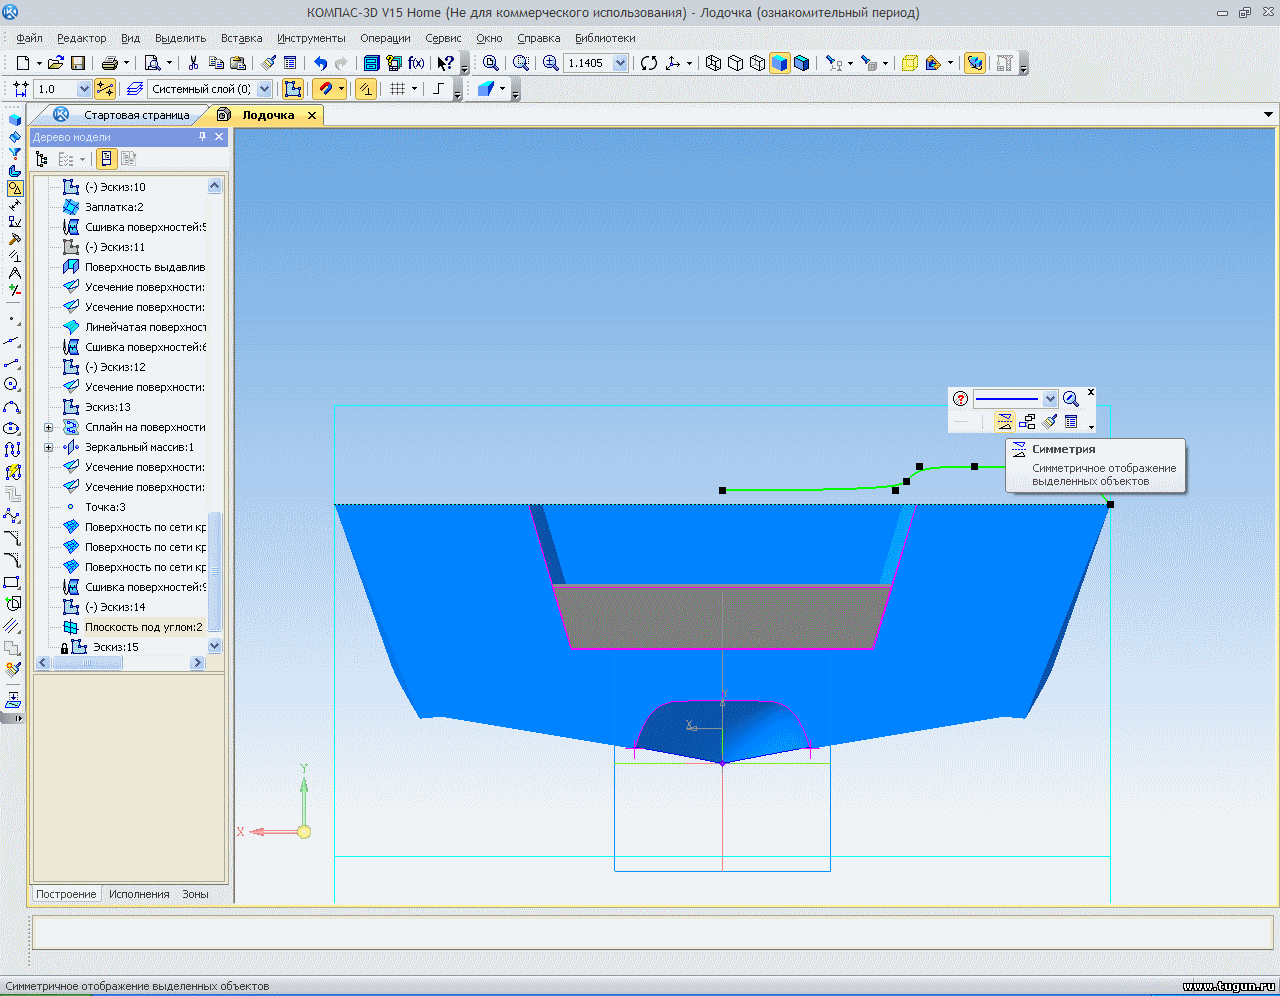Click the model tree scroll-up arrow
This screenshot has height=996, width=1280.
214,186
